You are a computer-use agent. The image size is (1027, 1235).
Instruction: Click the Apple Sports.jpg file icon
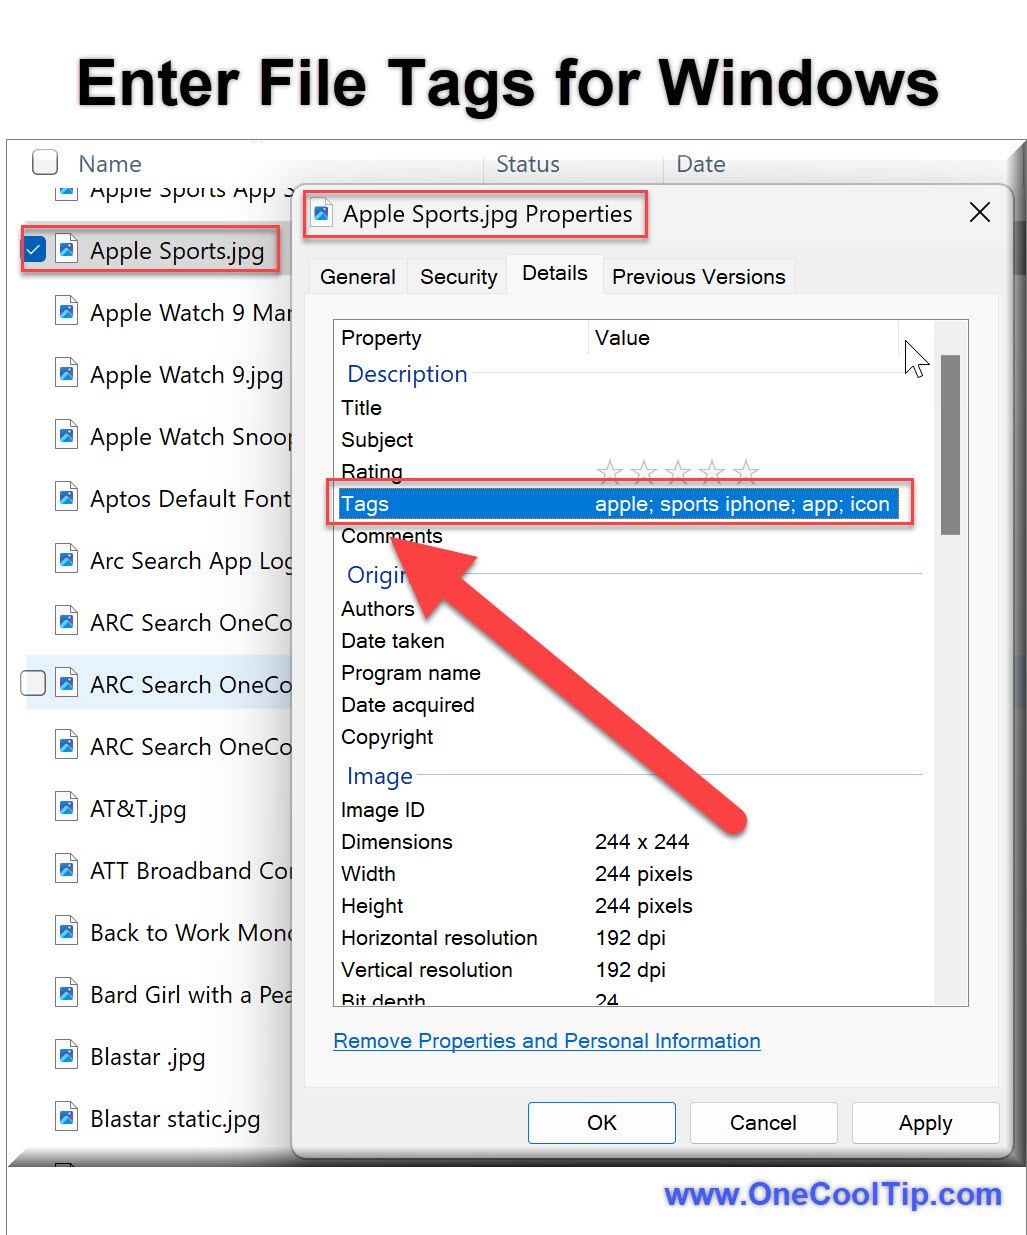66,249
